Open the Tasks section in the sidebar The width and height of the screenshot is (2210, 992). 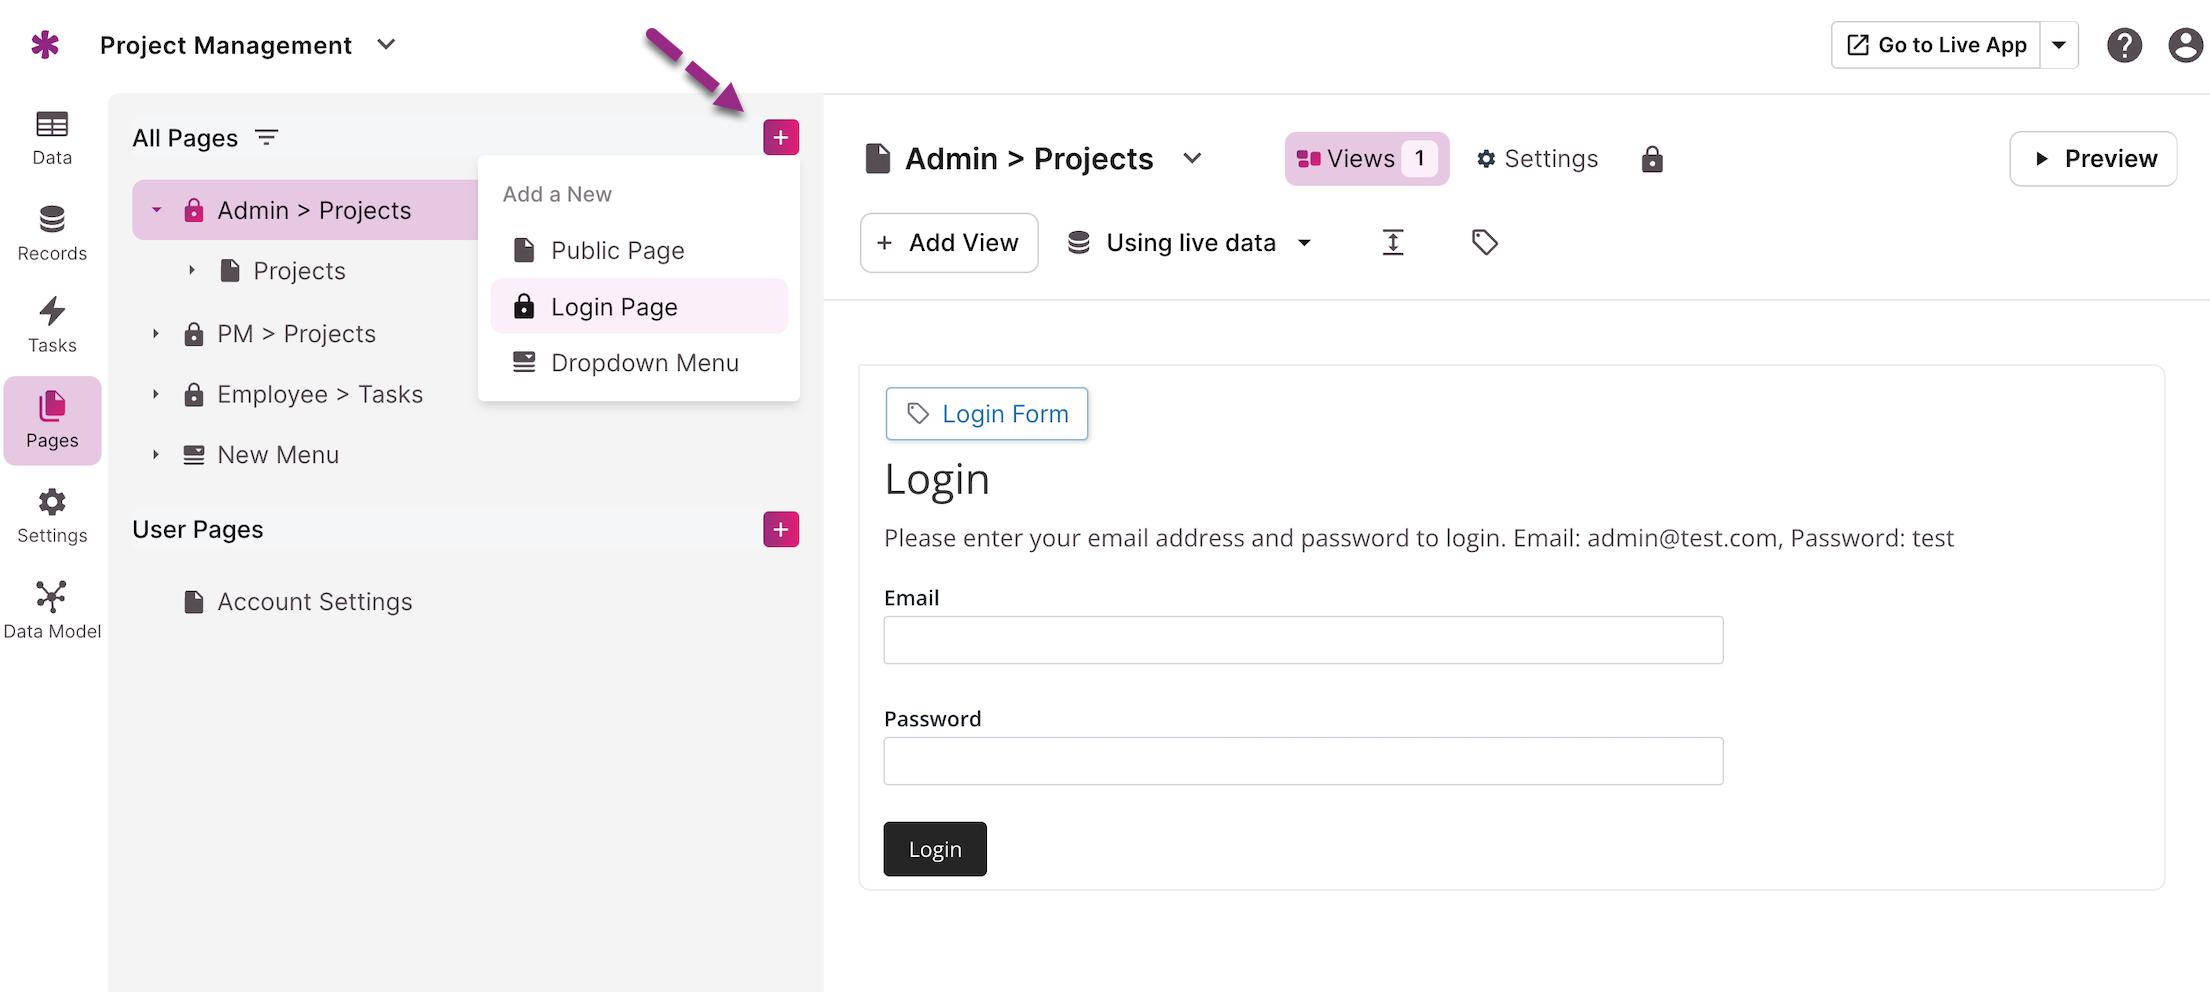tap(51, 322)
